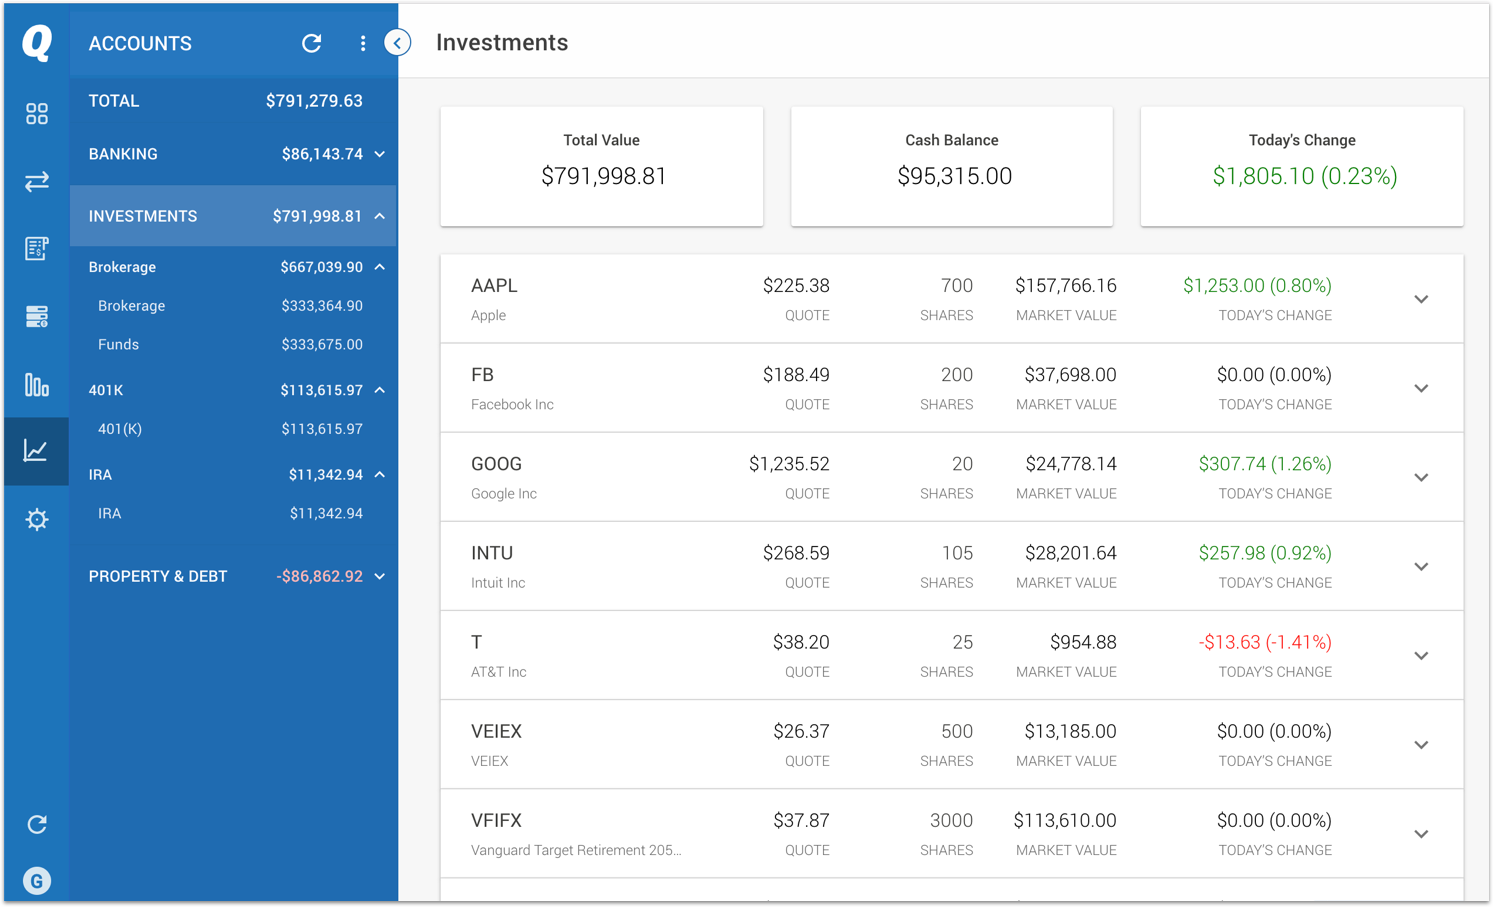Screen dimensions: 1493x907
Task: Expand the AAPL holding row details
Action: coord(1421,299)
